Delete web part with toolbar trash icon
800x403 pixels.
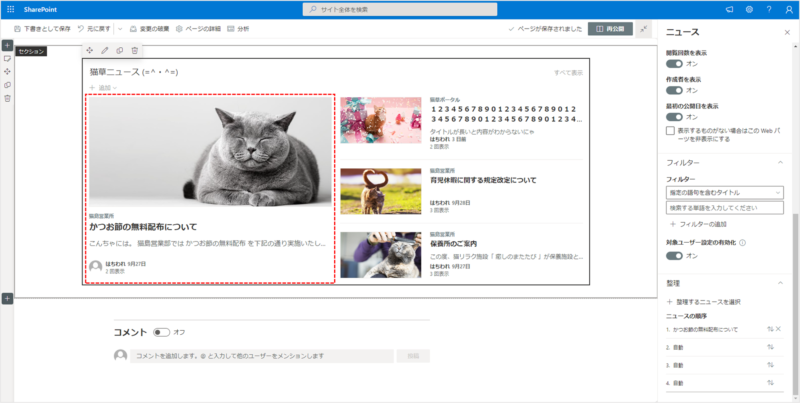pyautogui.click(x=134, y=50)
